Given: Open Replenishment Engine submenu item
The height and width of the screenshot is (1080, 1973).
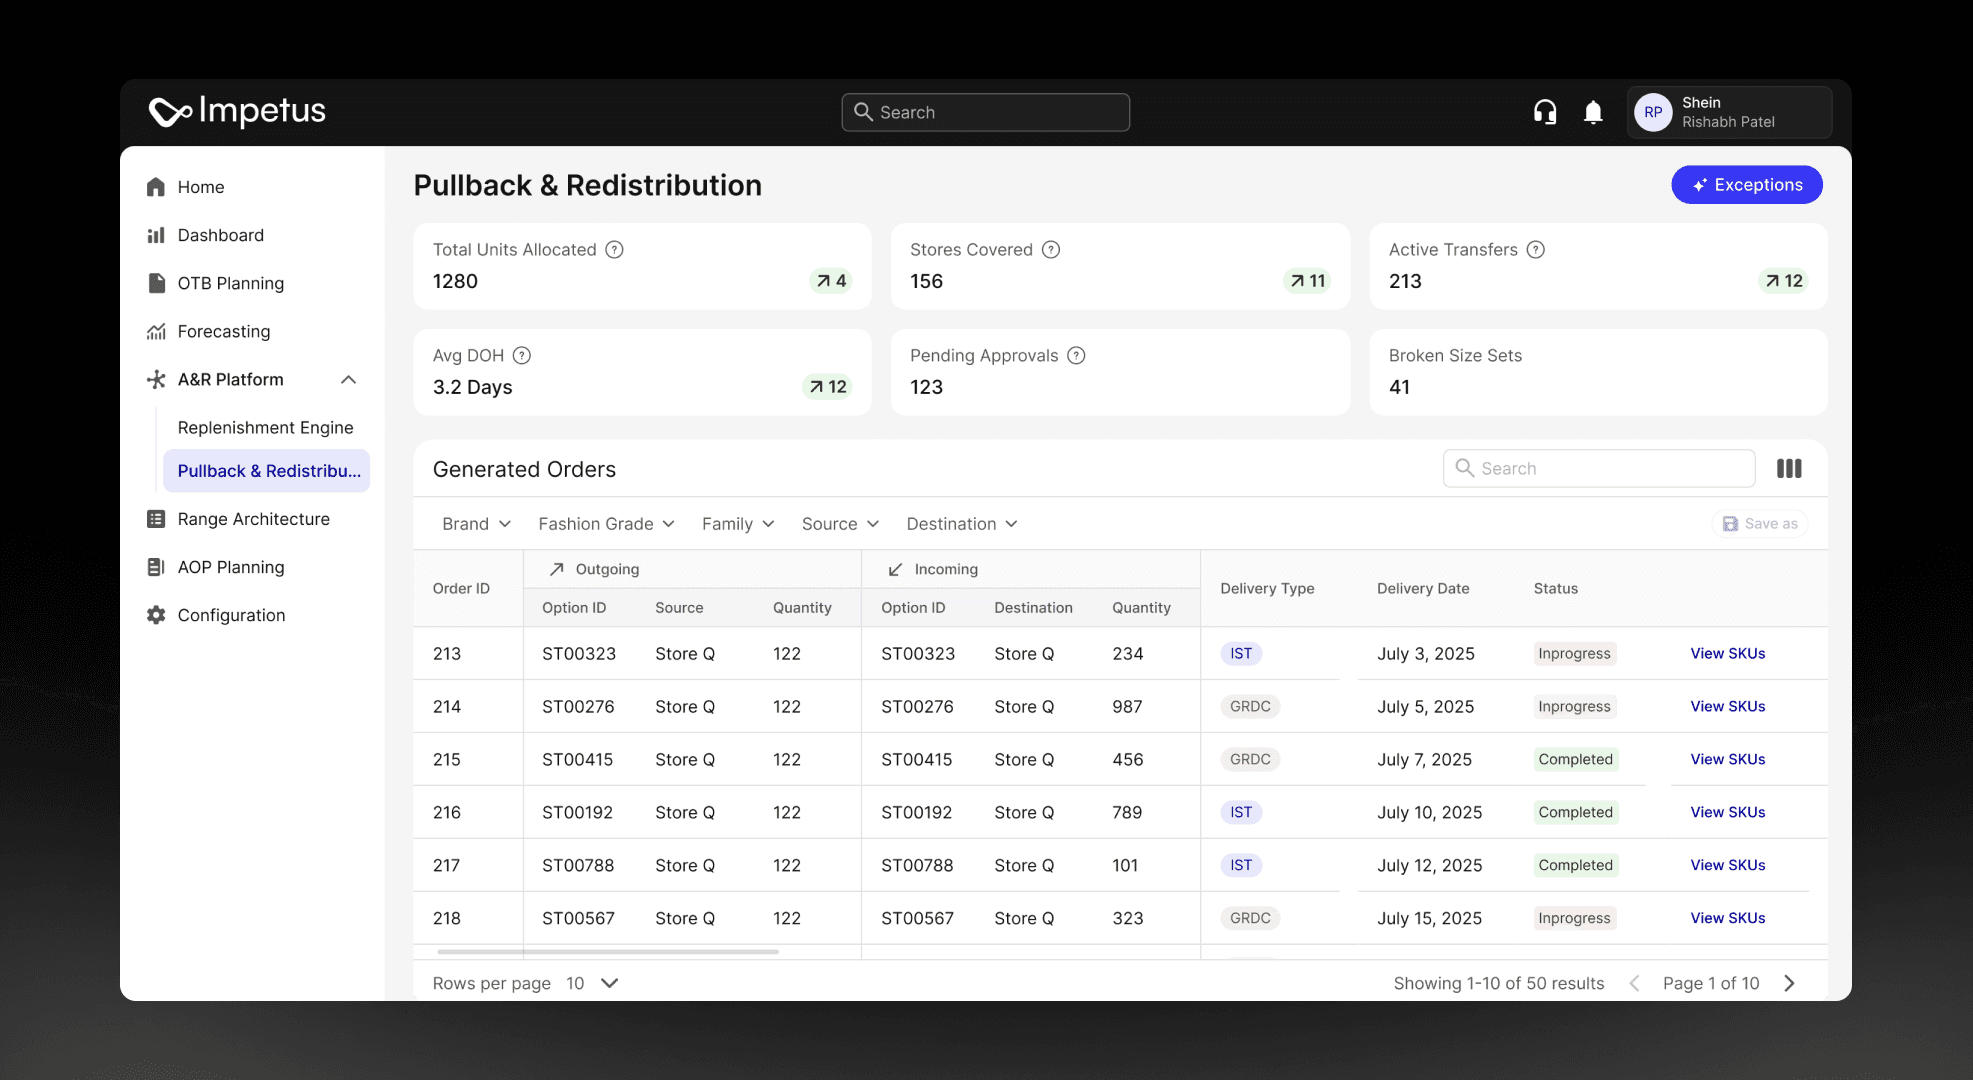Looking at the screenshot, I should pyautogui.click(x=265, y=428).
